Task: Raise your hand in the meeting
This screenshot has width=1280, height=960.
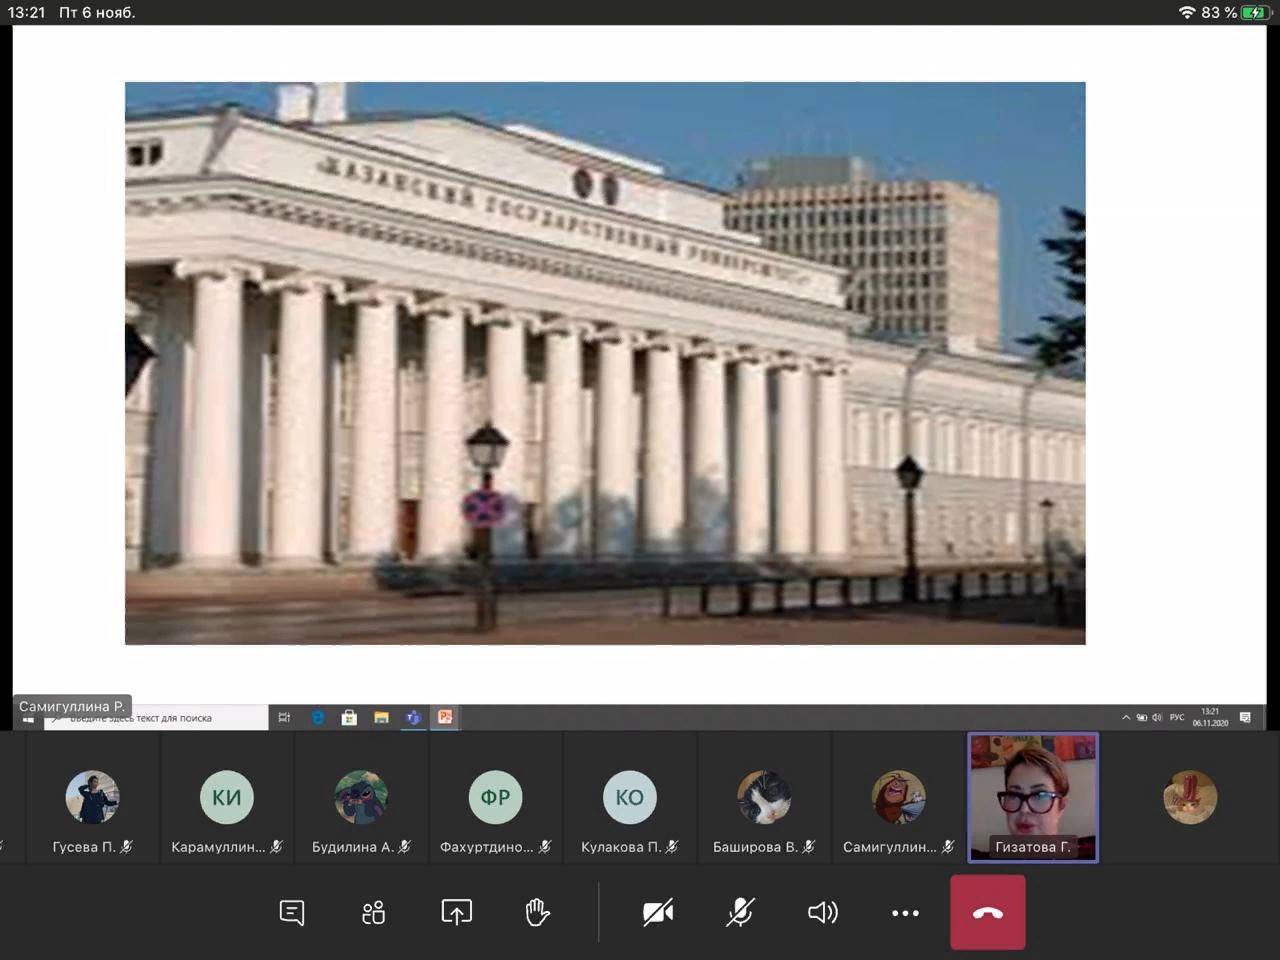Action: [x=538, y=912]
